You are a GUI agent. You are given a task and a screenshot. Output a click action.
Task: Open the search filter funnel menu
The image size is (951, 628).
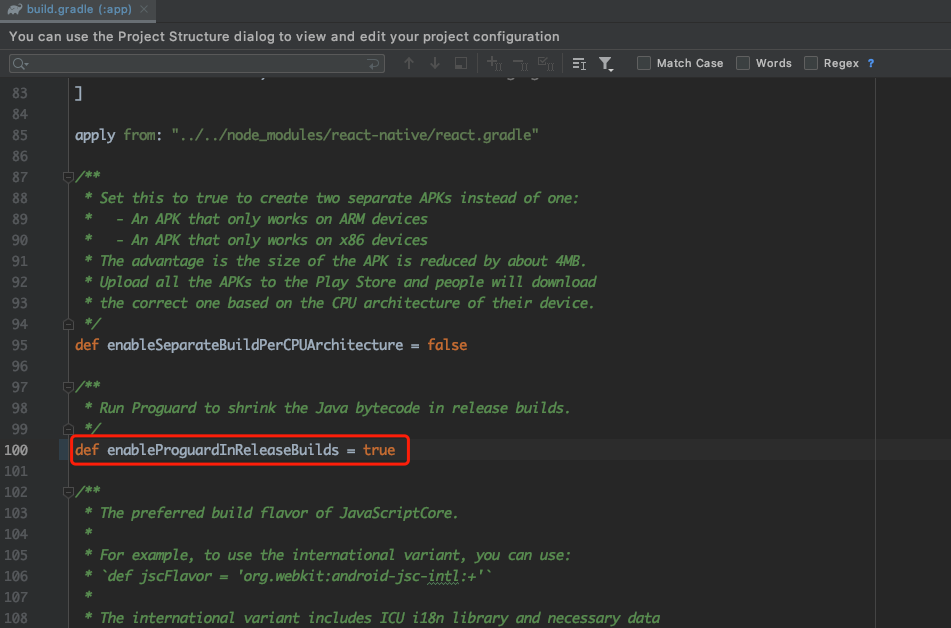point(606,64)
